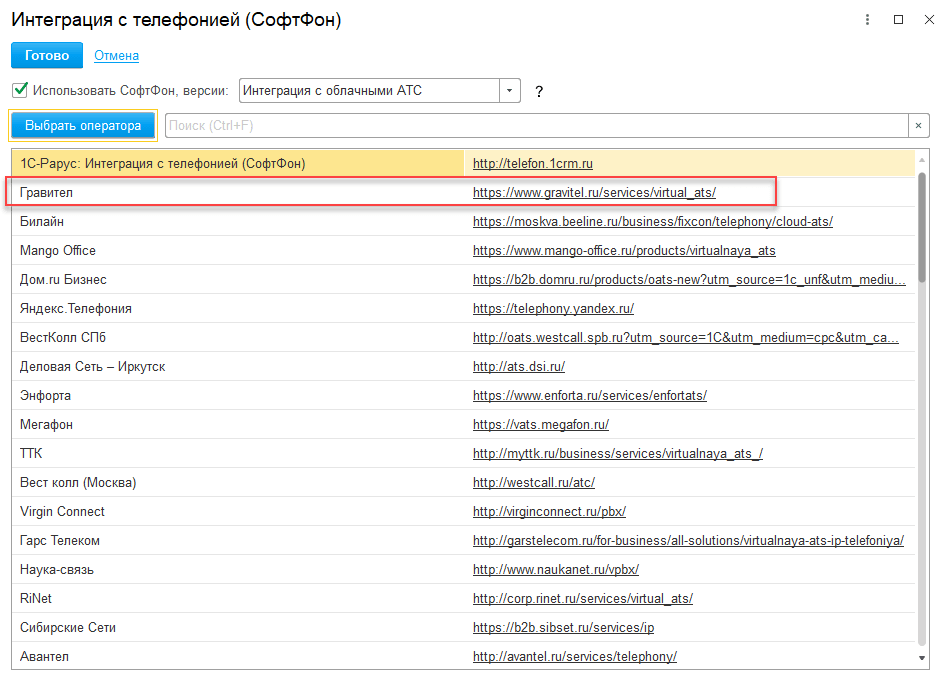The height and width of the screenshot is (681, 948).
Task: Select the ТТК operator row
Action: pyautogui.click(x=463, y=454)
